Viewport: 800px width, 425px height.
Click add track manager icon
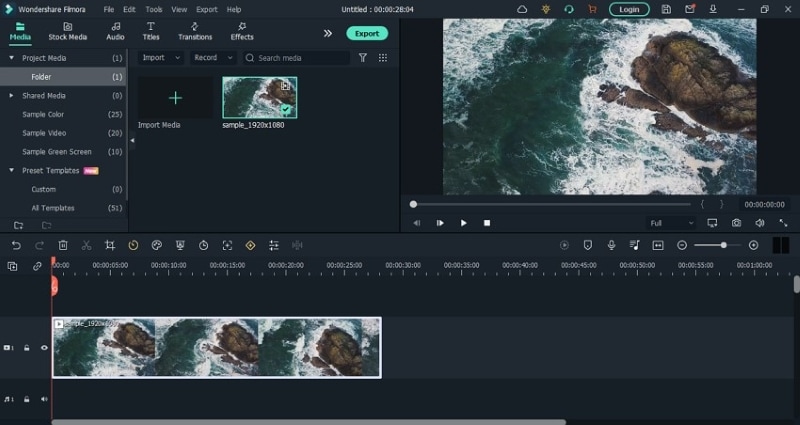(12, 266)
